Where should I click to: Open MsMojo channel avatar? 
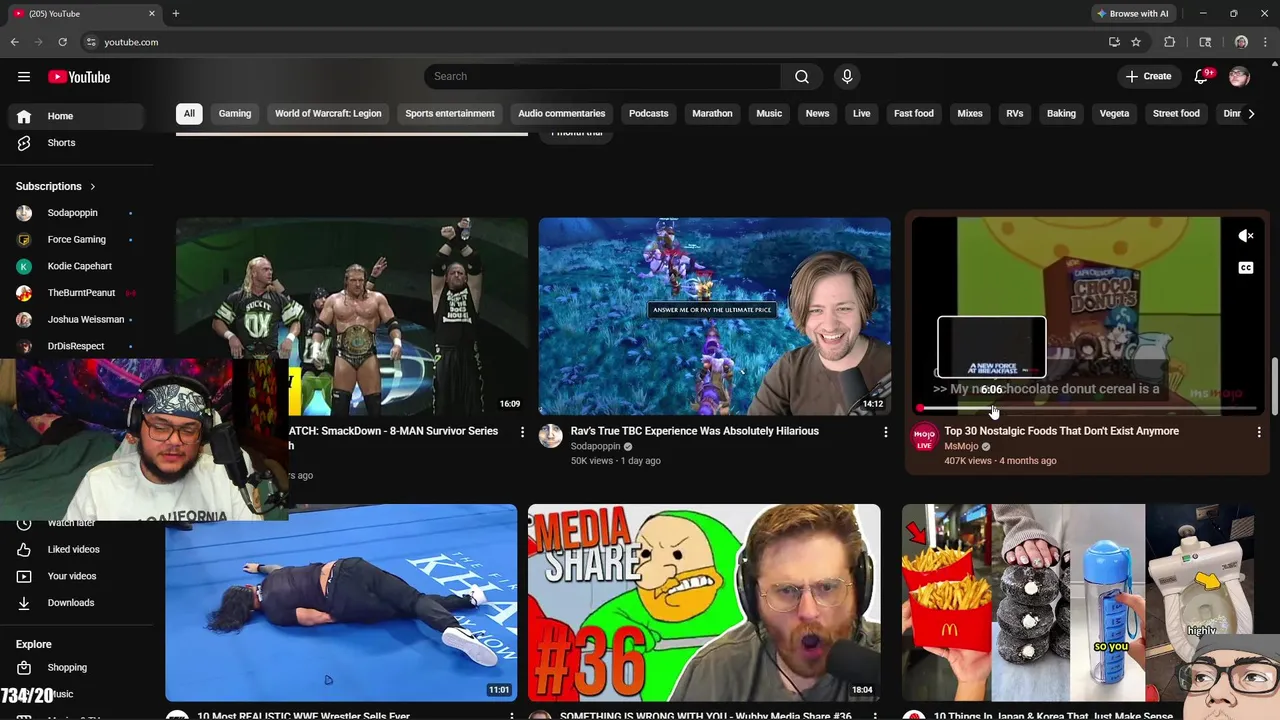click(x=924, y=437)
